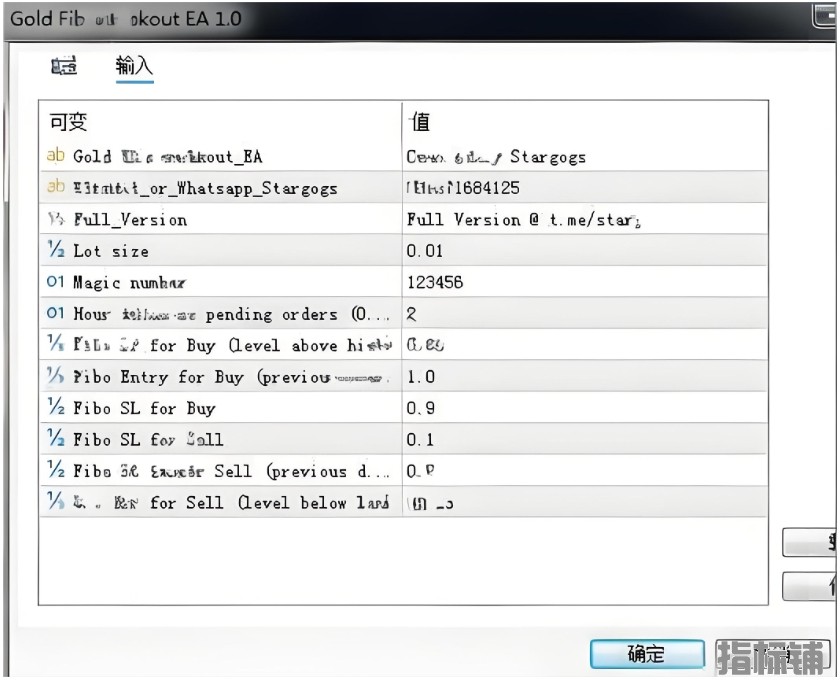
Task: Select the Fibo Entry for Buy value 1.0
Action: point(421,377)
